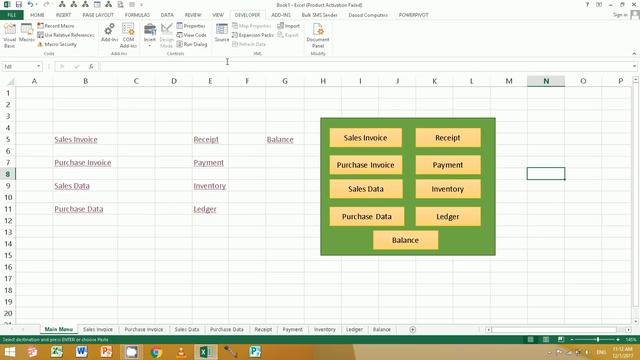Image resolution: width=640 pixels, height=360 pixels.
Task: Click the orange Payment button
Action: click(448, 165)
